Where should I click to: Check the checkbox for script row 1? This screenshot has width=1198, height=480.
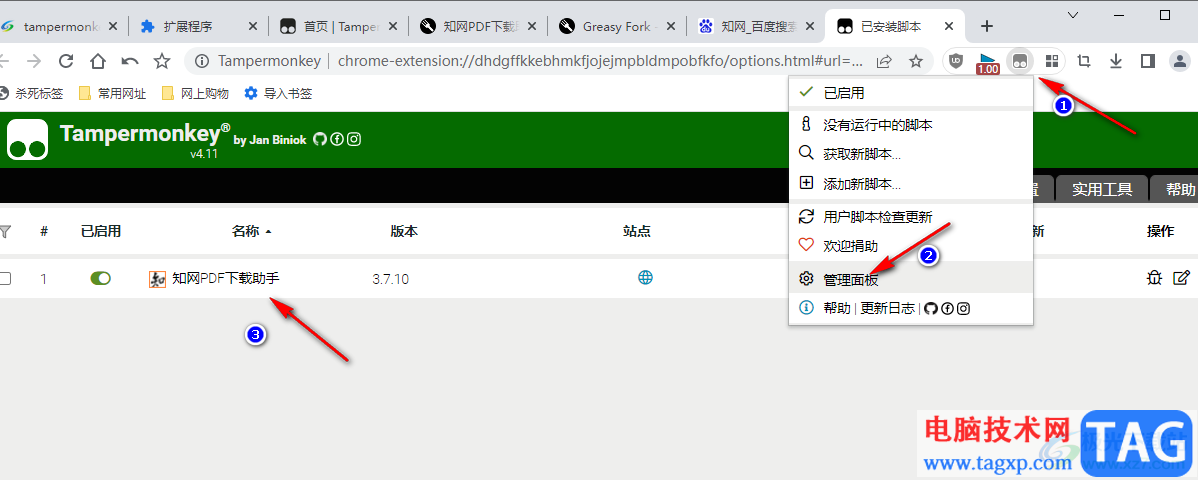5,279
